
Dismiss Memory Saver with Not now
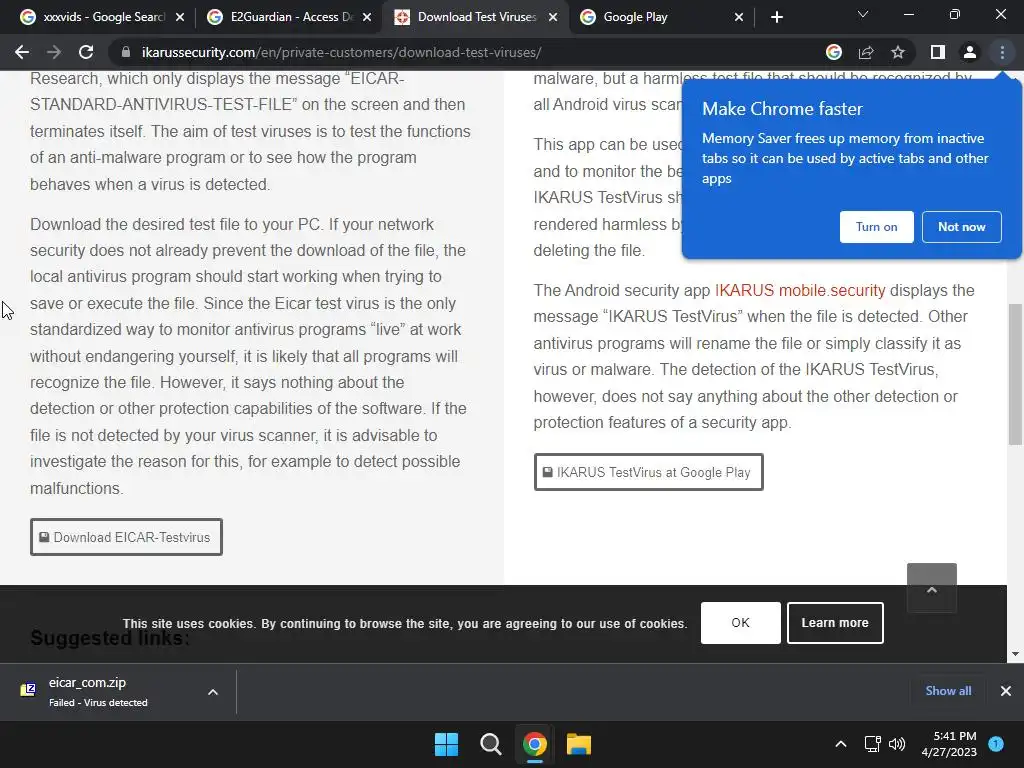point(961,227)
